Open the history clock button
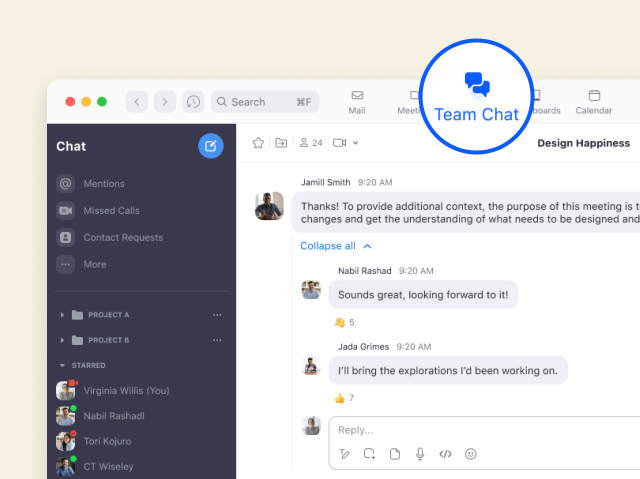Screen dimensions: 640x479 [194, 102]
